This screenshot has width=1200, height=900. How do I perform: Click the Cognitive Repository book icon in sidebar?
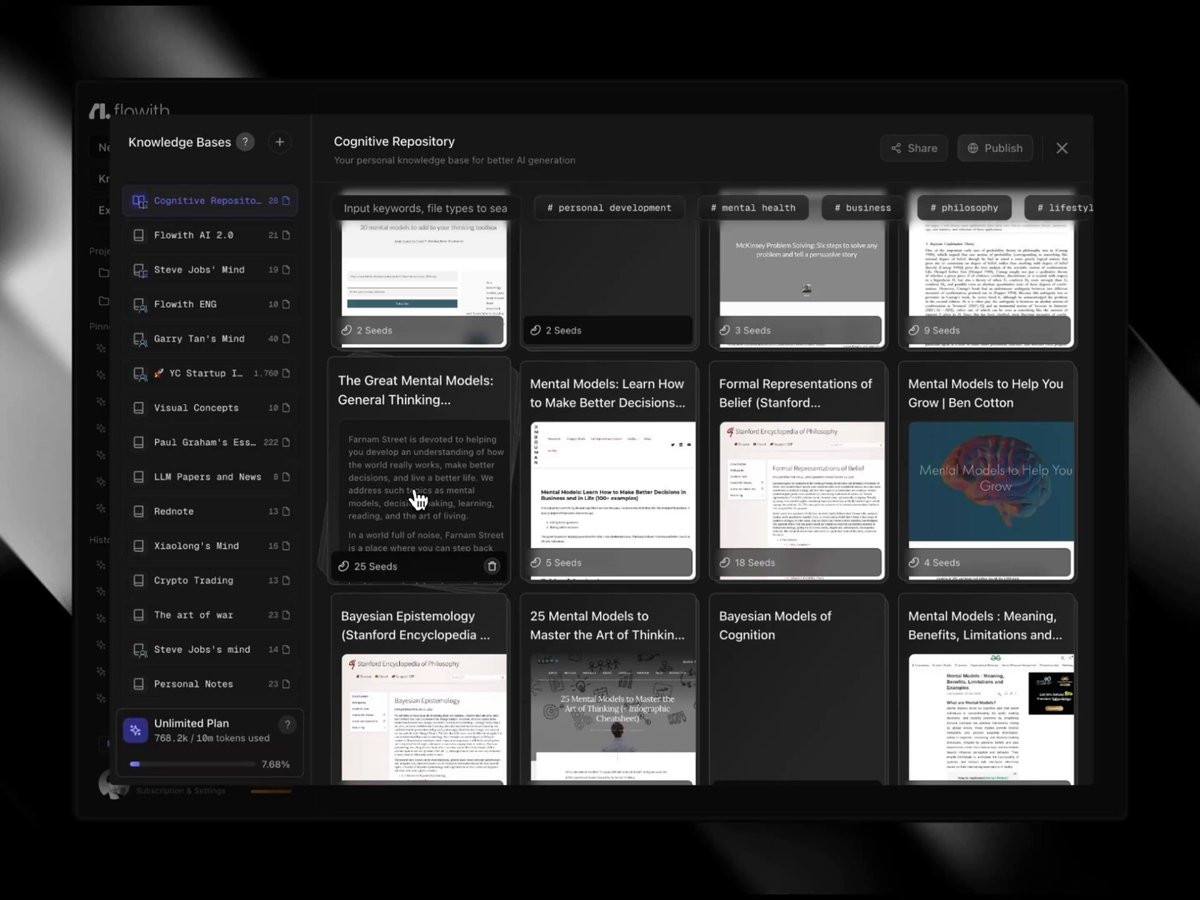tap(140, 201)
